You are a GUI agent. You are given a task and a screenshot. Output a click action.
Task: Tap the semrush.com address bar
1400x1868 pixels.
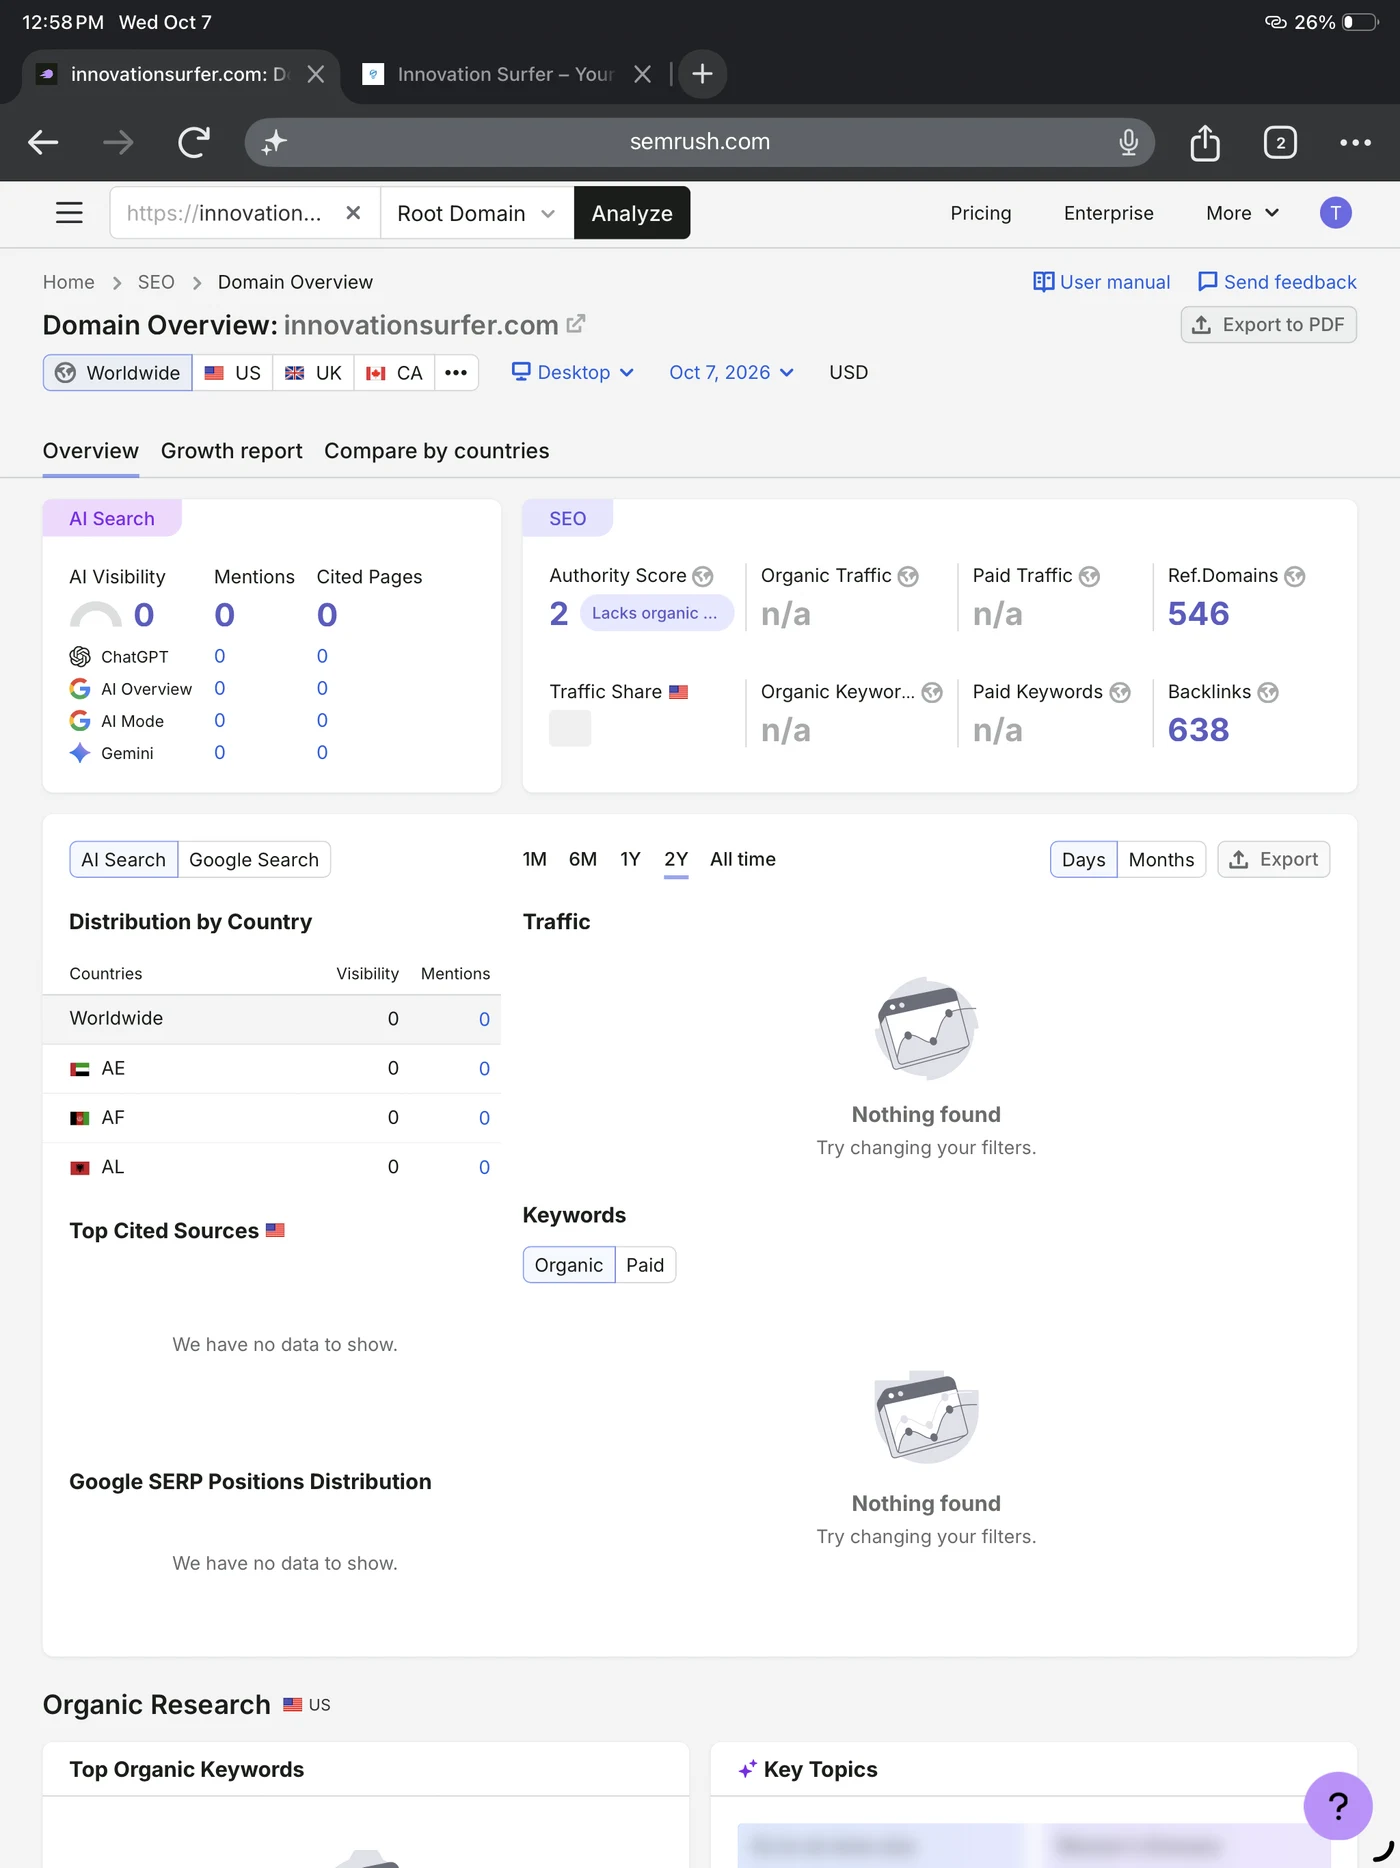click(700, 142)
